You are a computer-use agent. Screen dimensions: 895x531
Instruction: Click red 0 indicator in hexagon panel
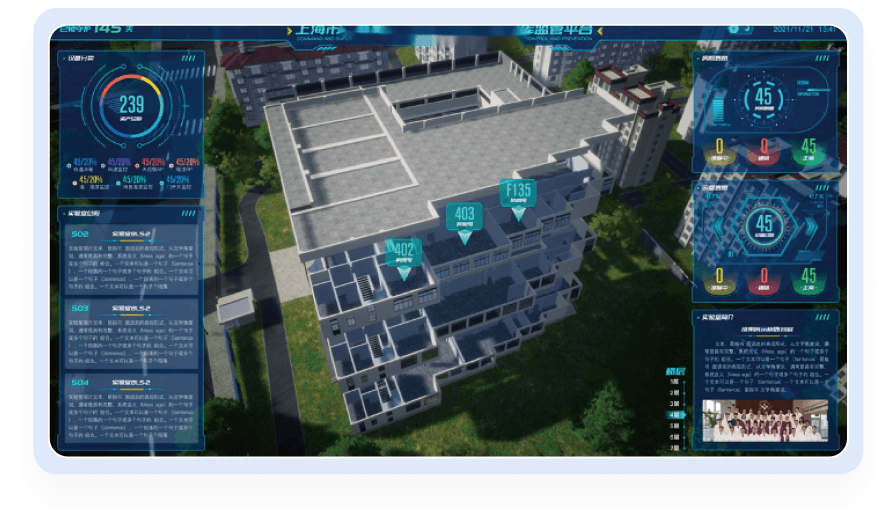(765, 278)
